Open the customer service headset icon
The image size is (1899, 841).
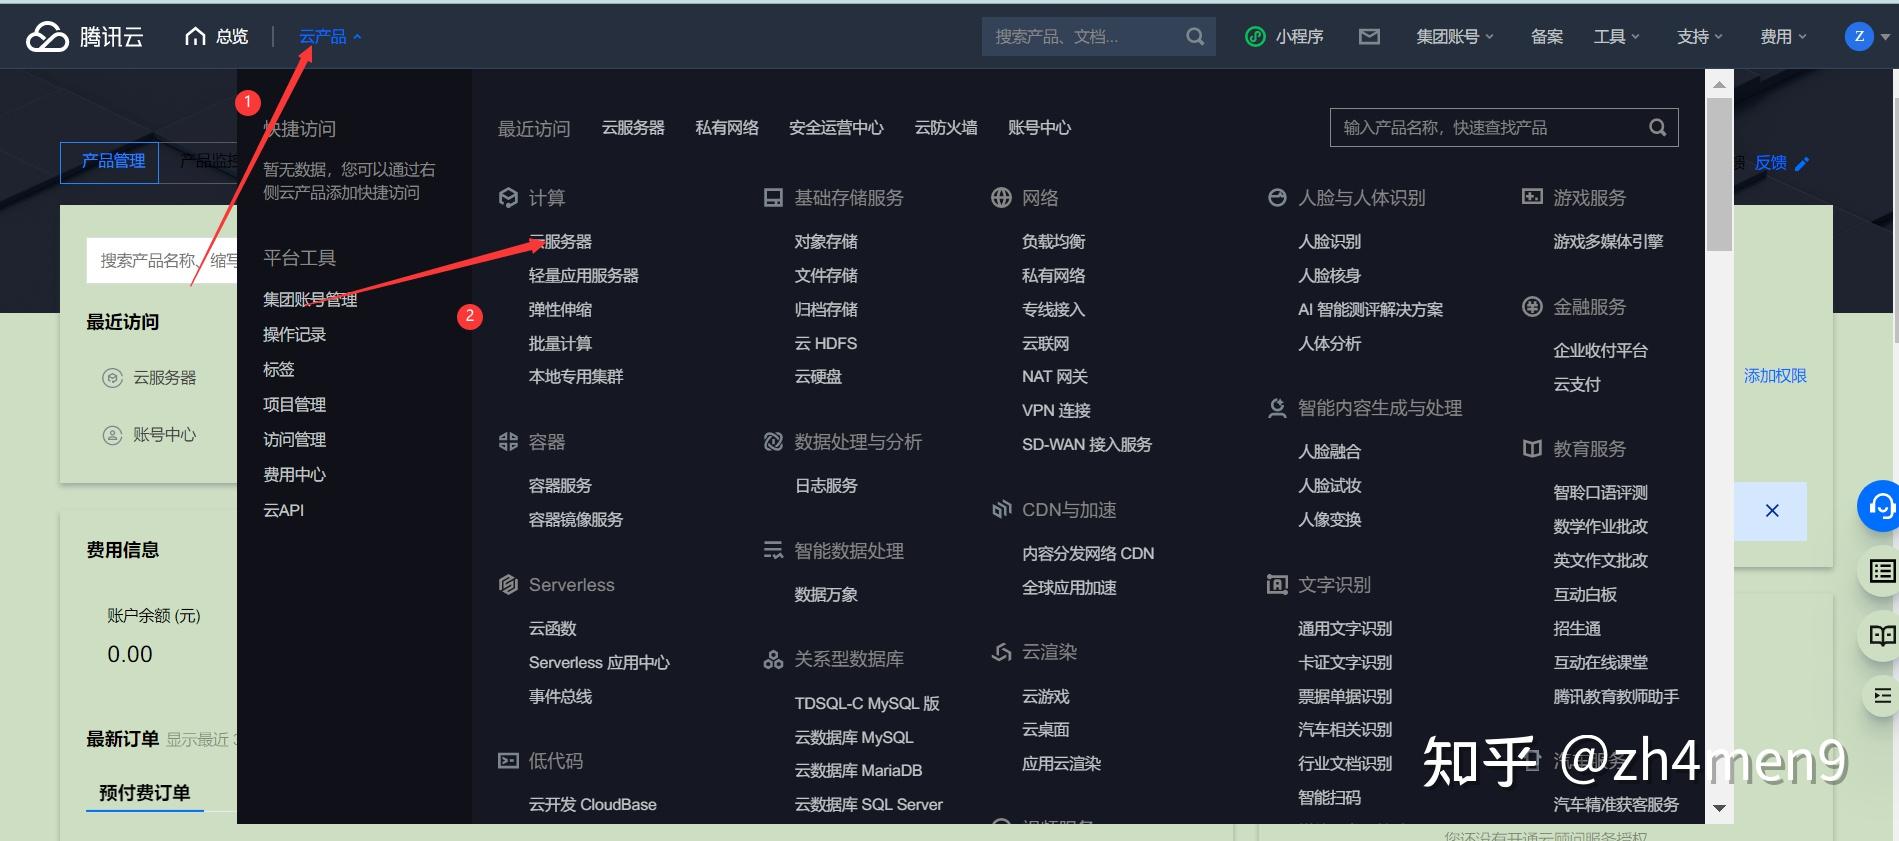[1881, 507]
